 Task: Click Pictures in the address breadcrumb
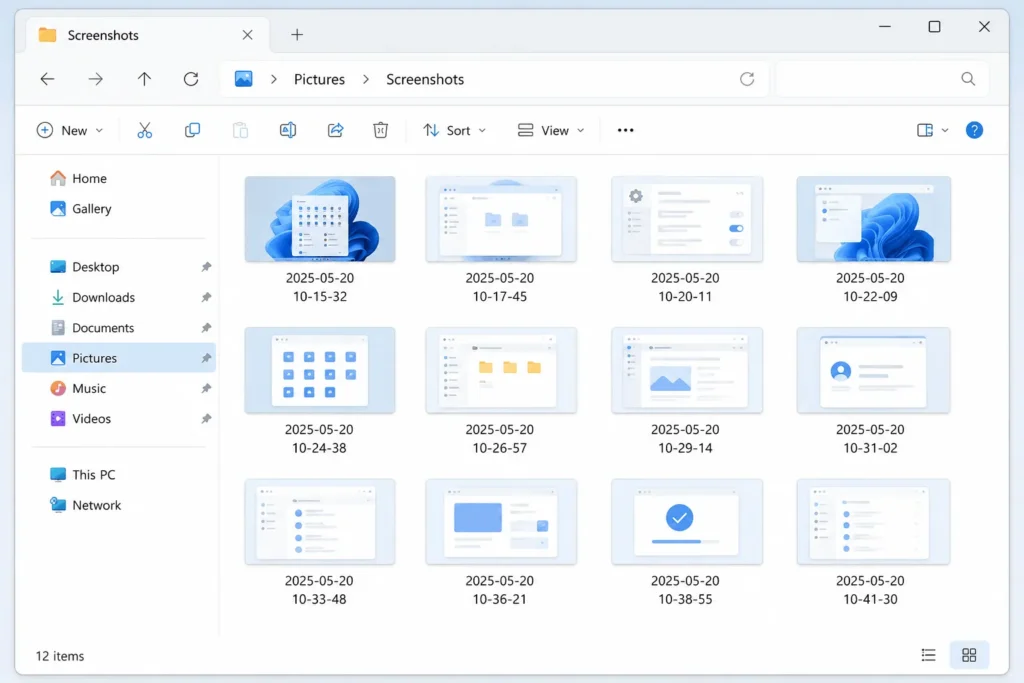[x=319, y=79]
